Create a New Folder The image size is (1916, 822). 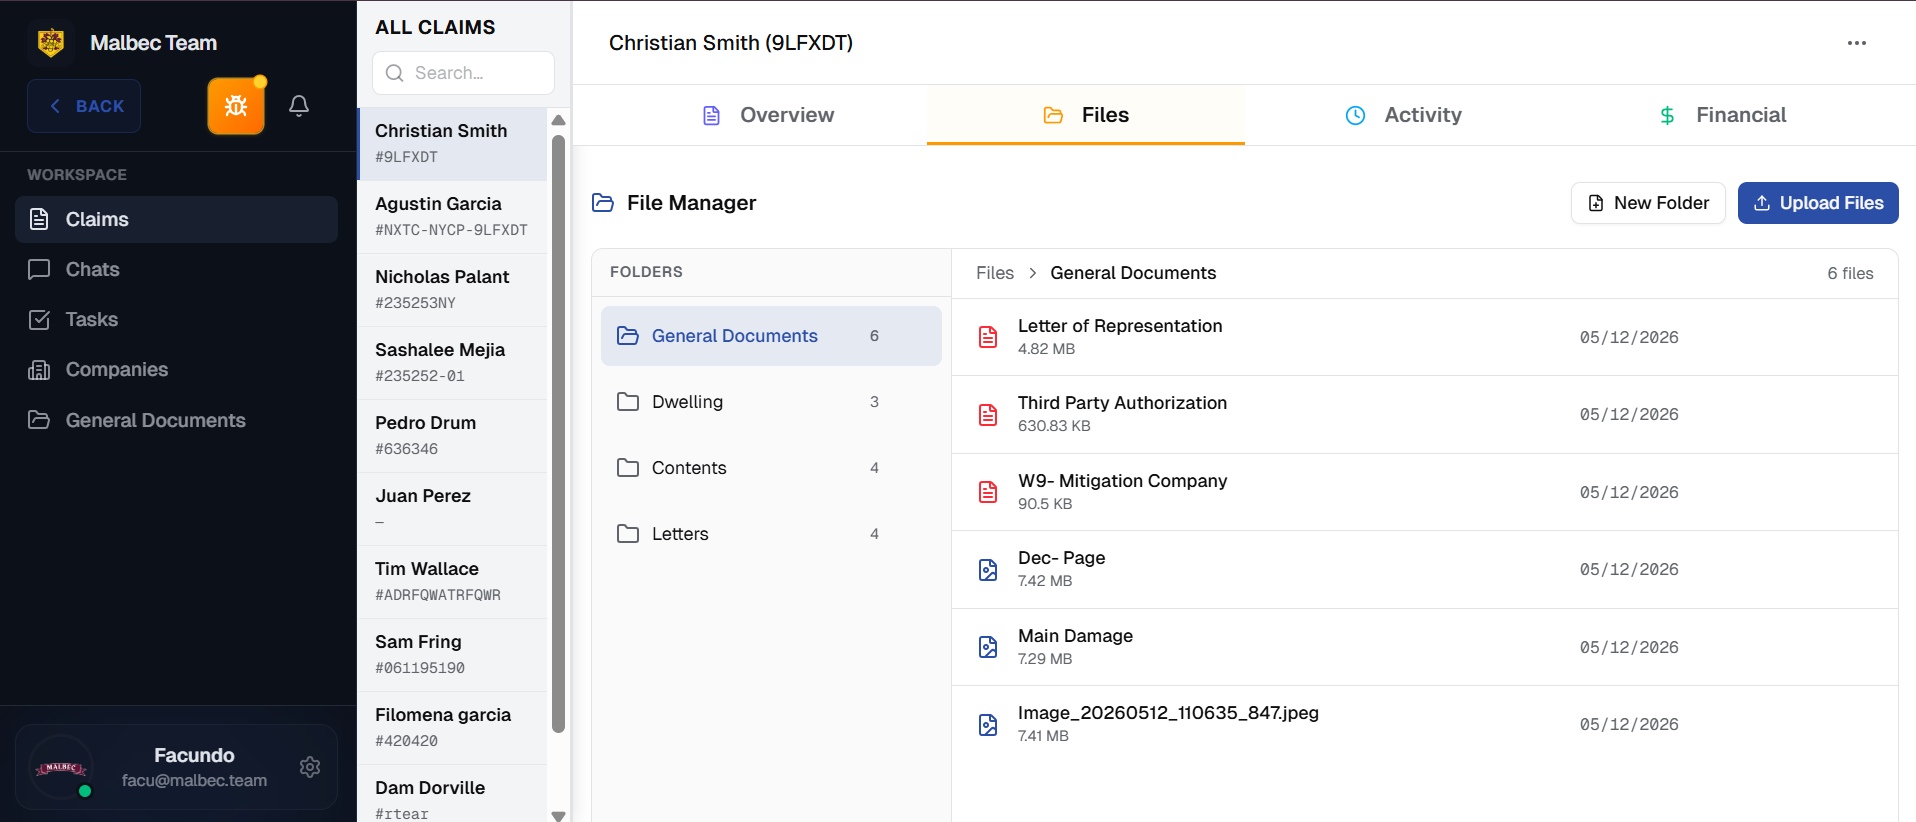[x=1648, y=203]
